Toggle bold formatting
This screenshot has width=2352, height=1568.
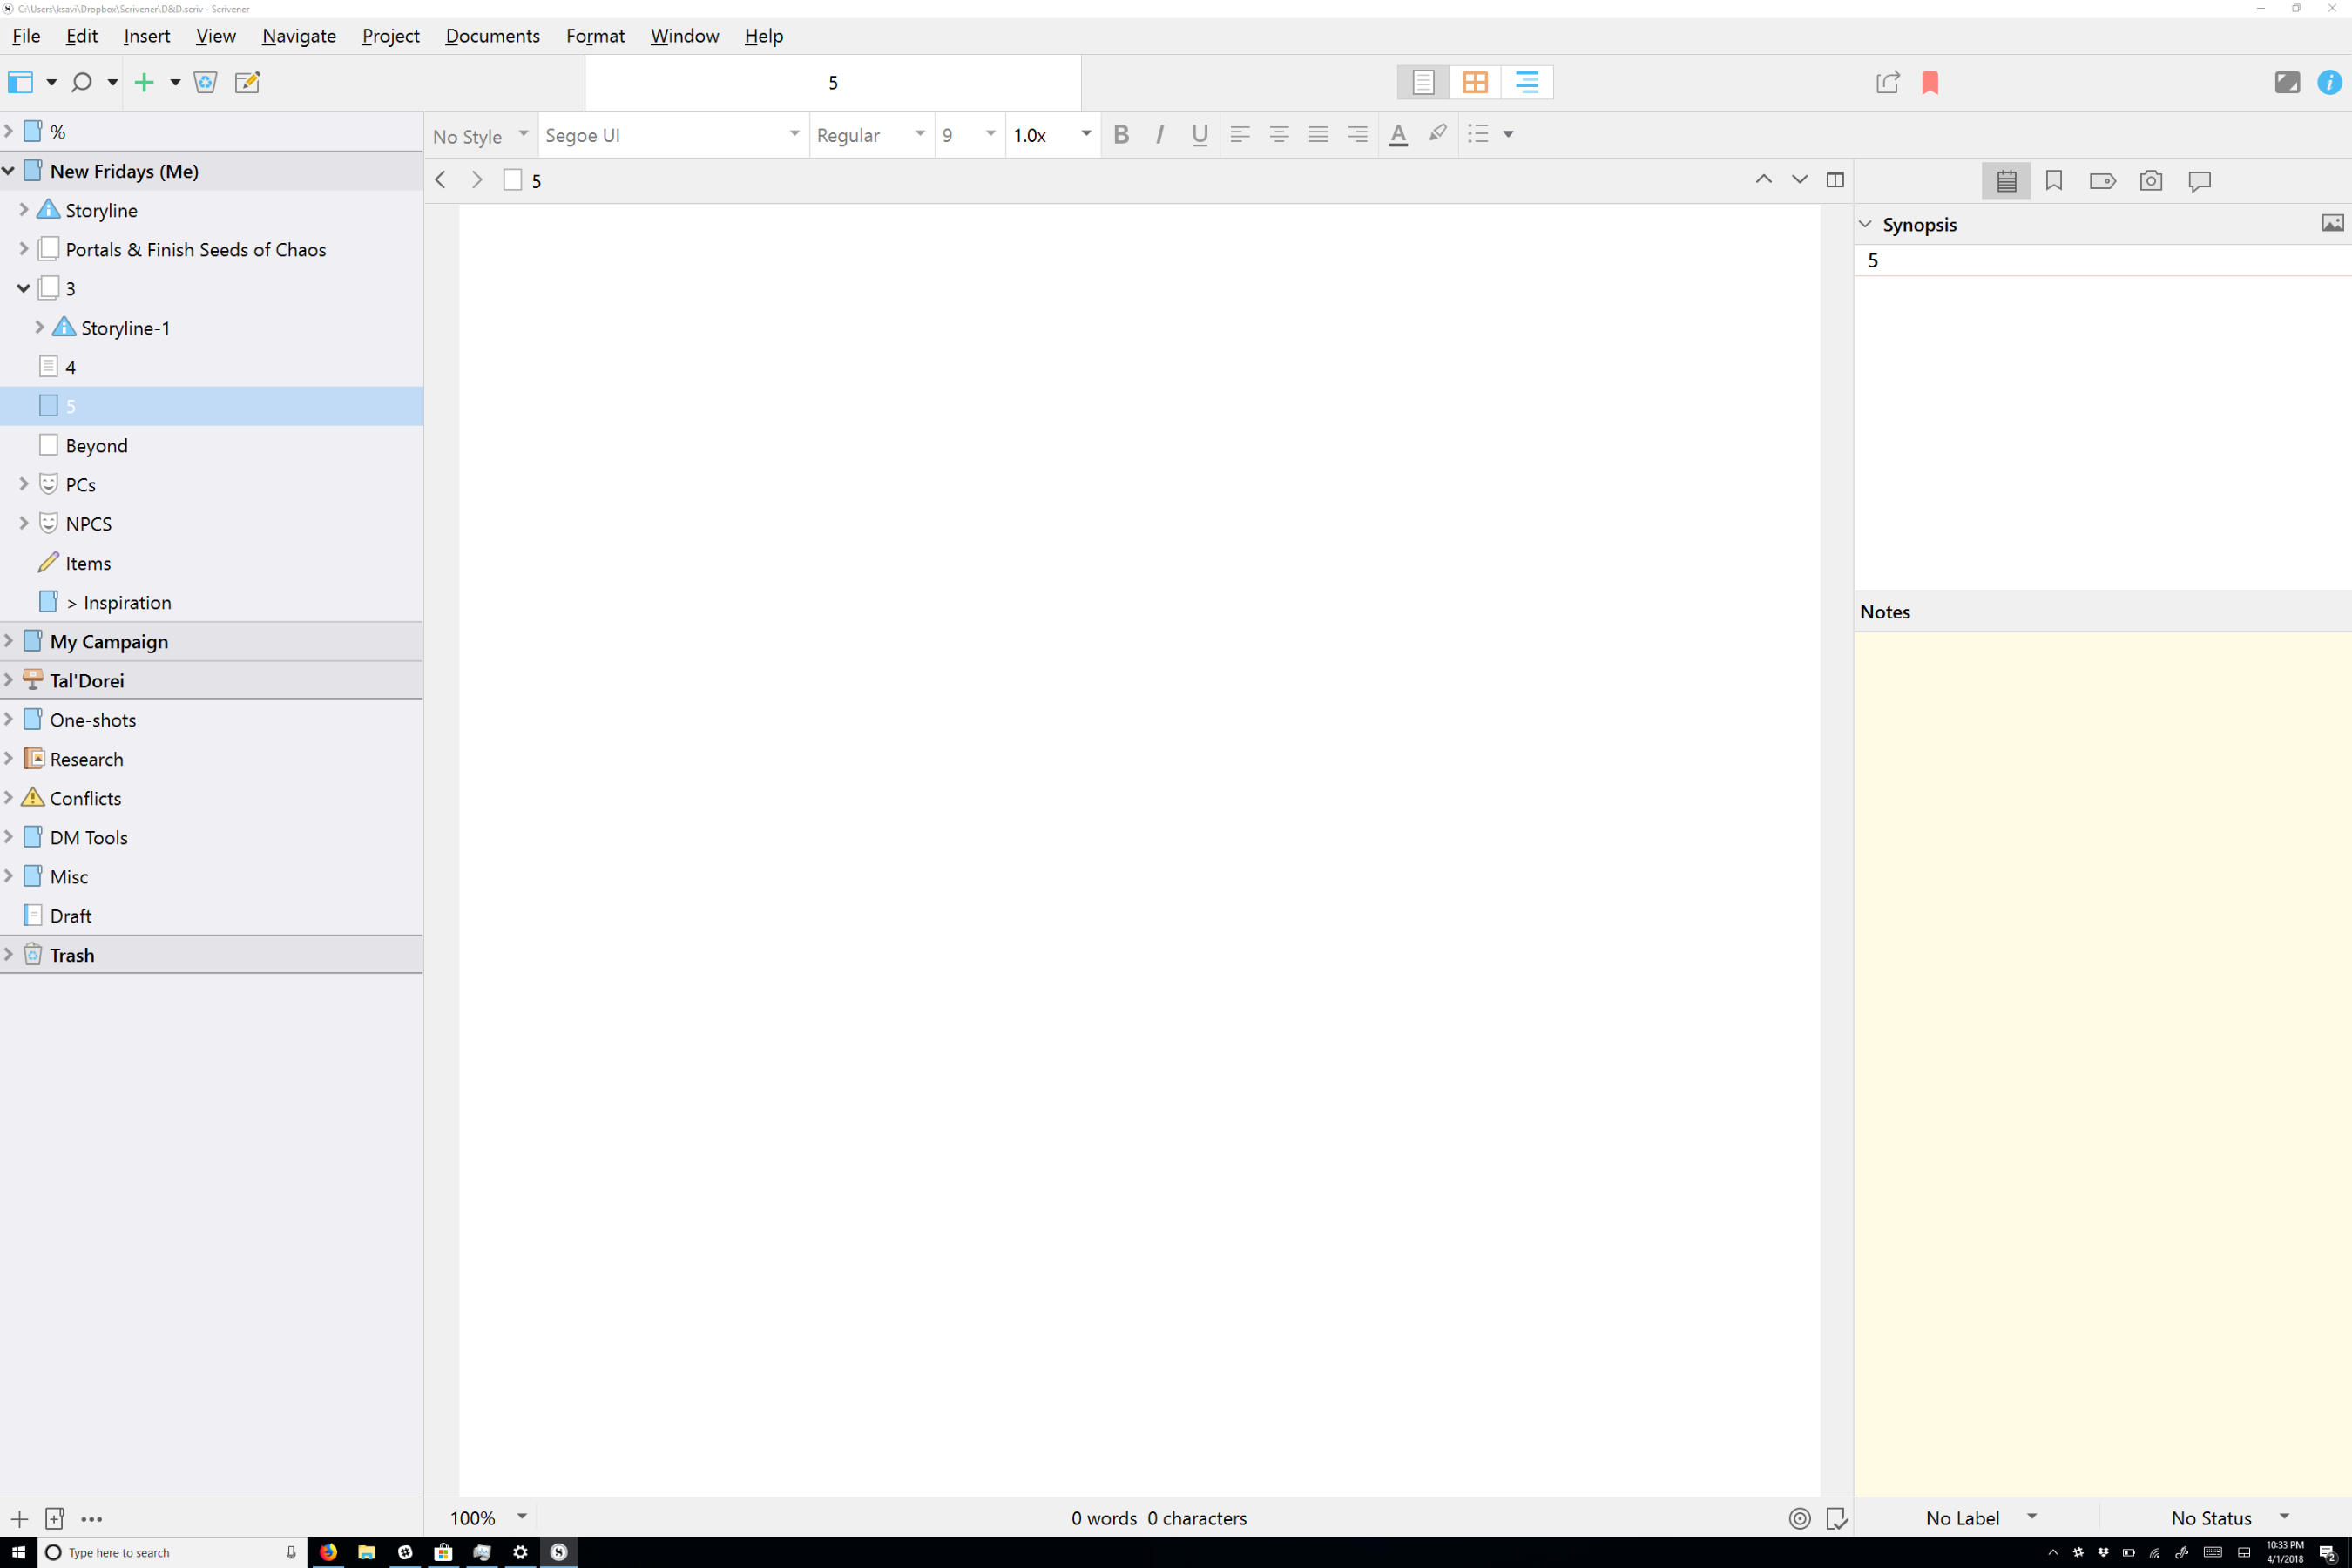pyautogui.click(x=1121, y=134)
